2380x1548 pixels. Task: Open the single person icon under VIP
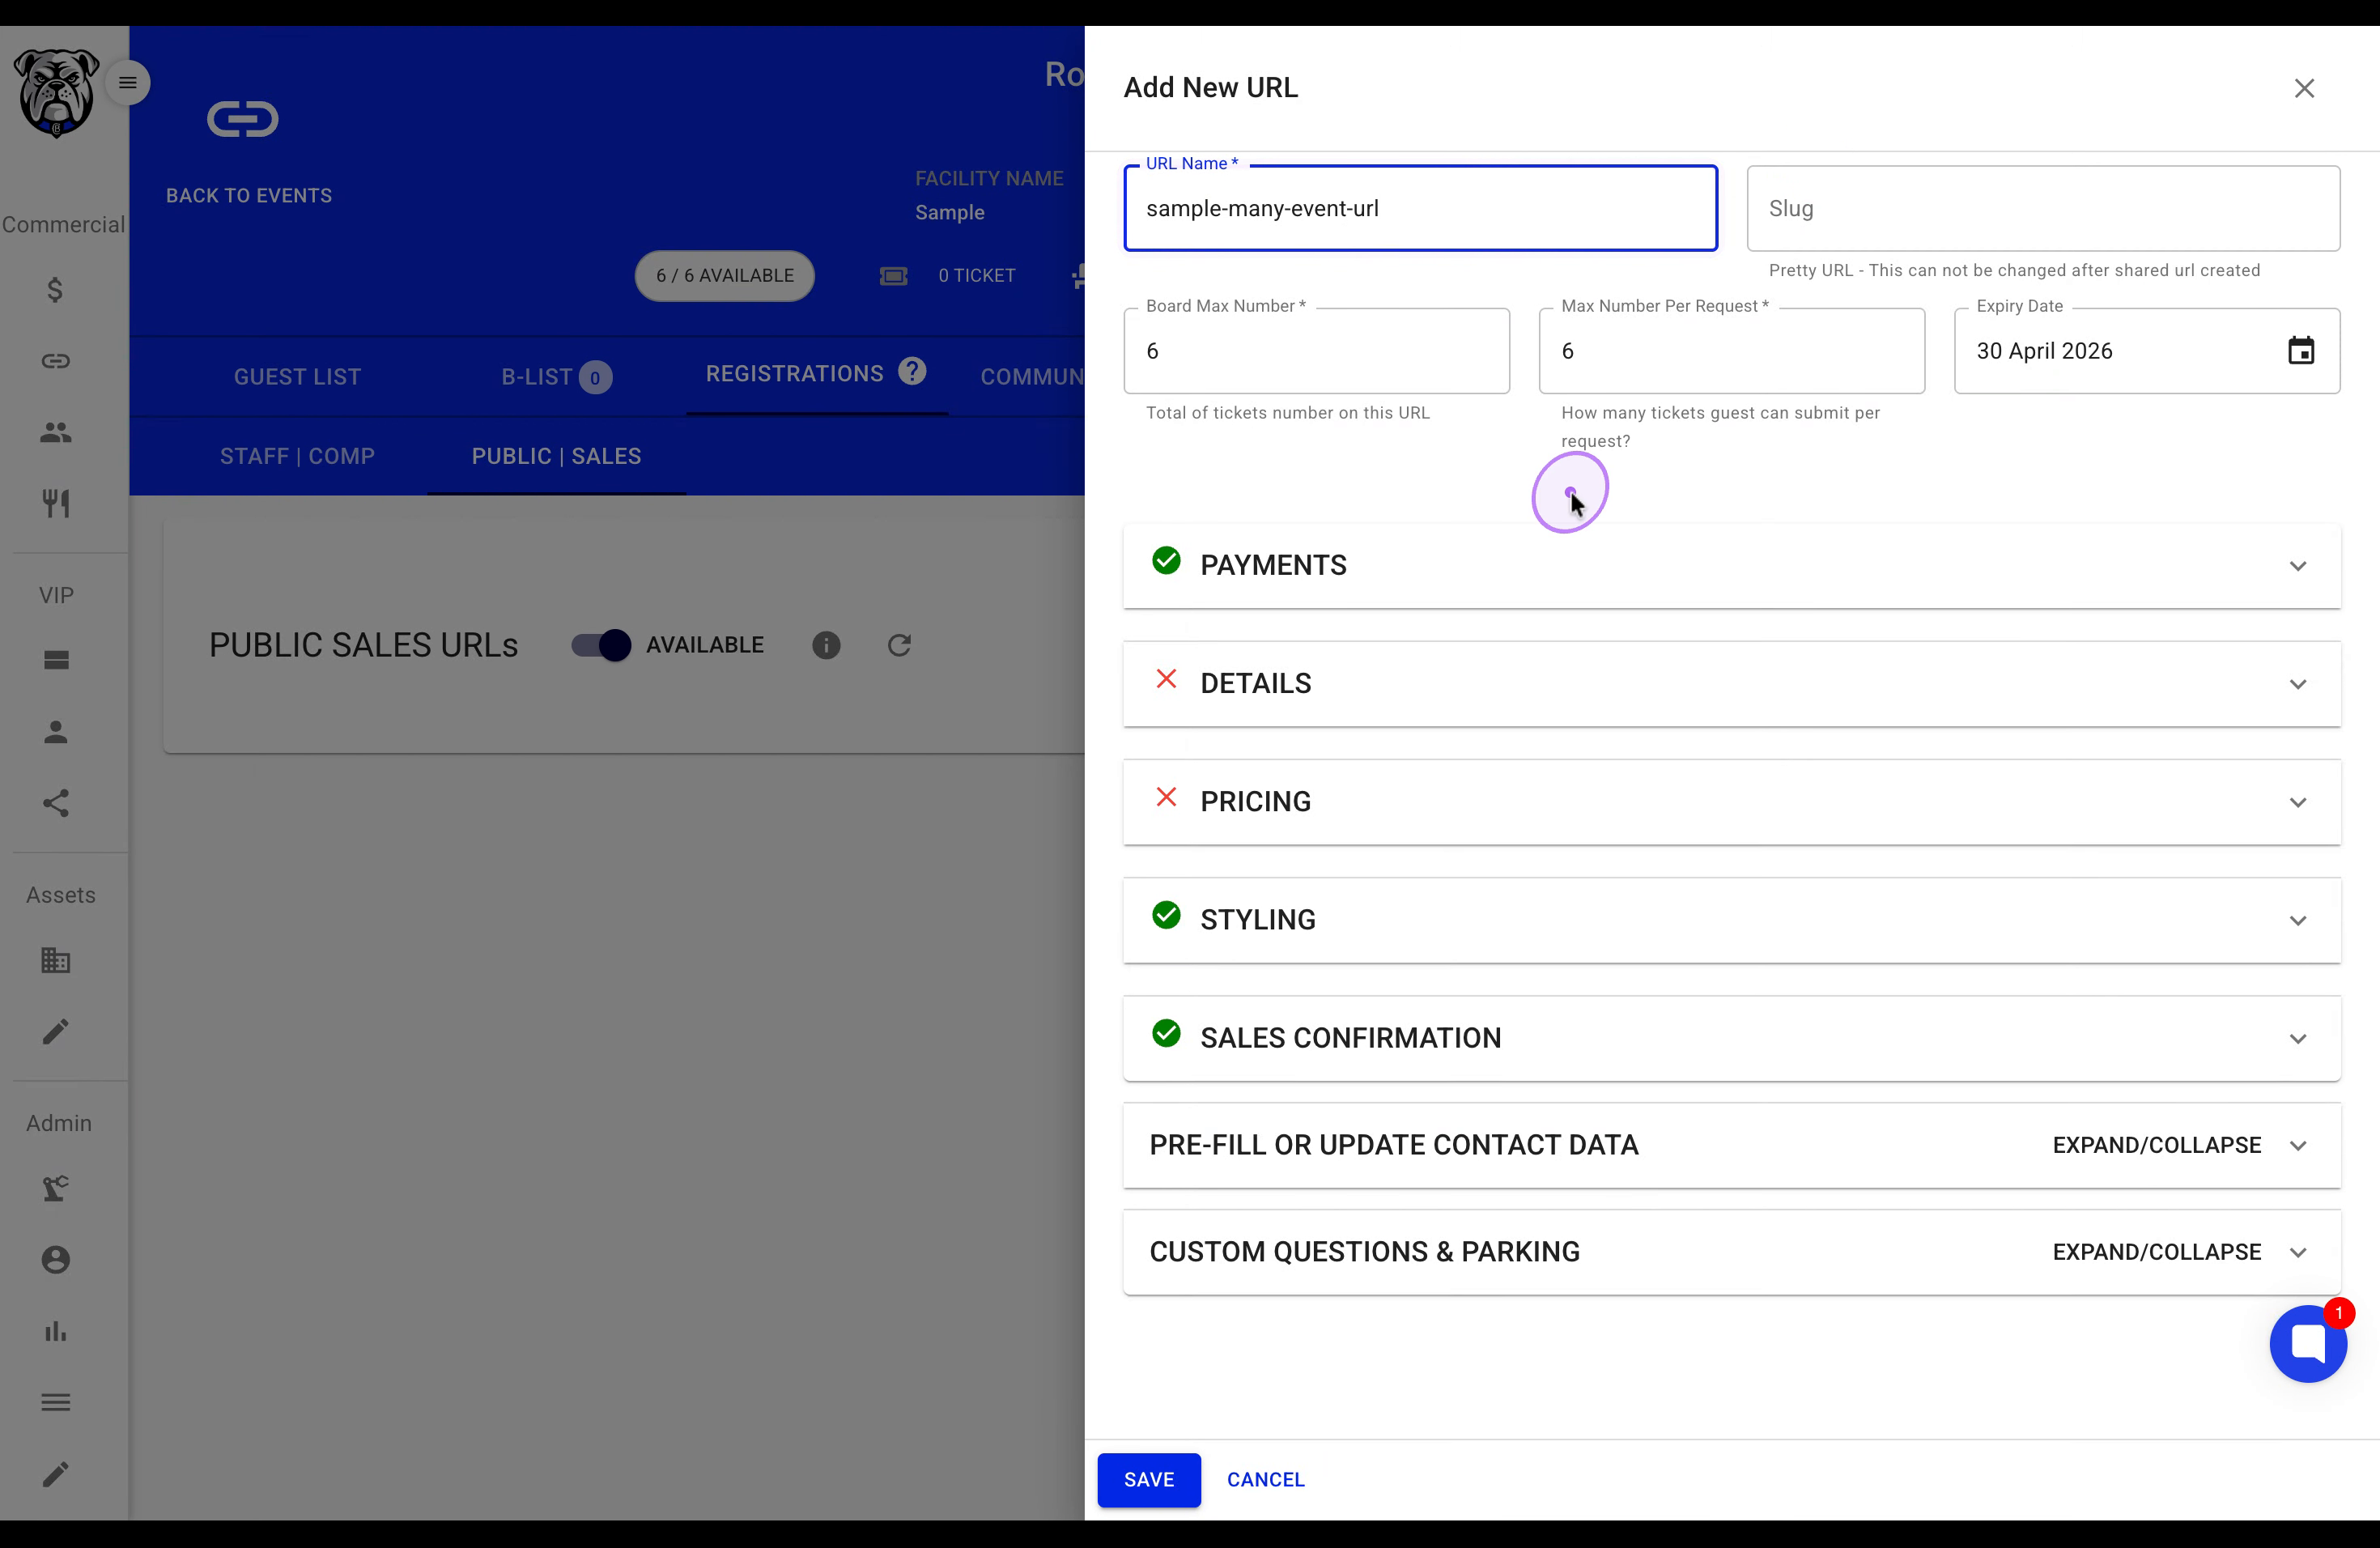coord(56,732)
